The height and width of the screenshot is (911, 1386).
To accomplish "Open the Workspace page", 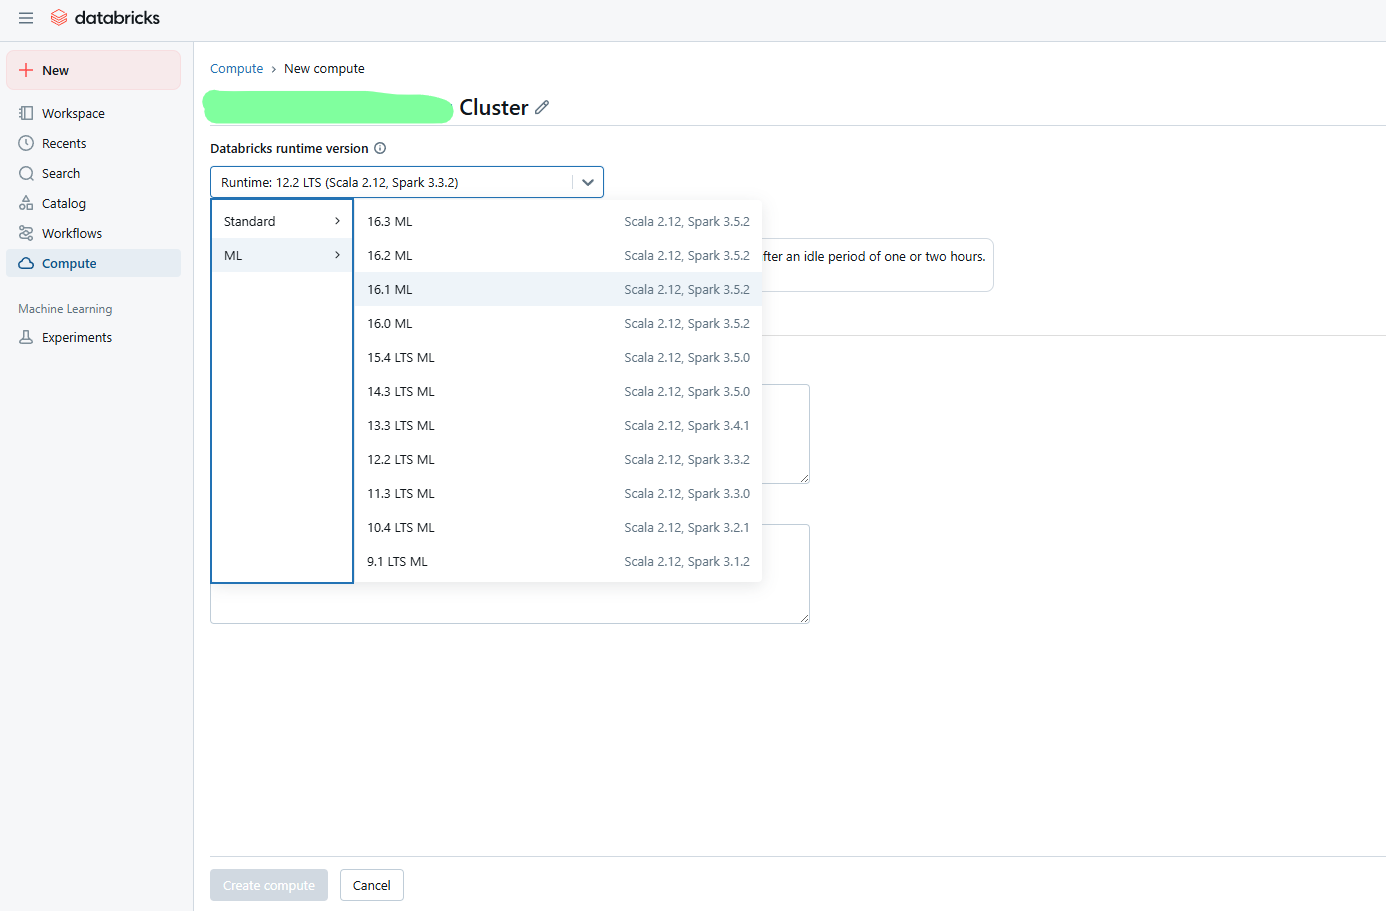I will coord(93,113).
